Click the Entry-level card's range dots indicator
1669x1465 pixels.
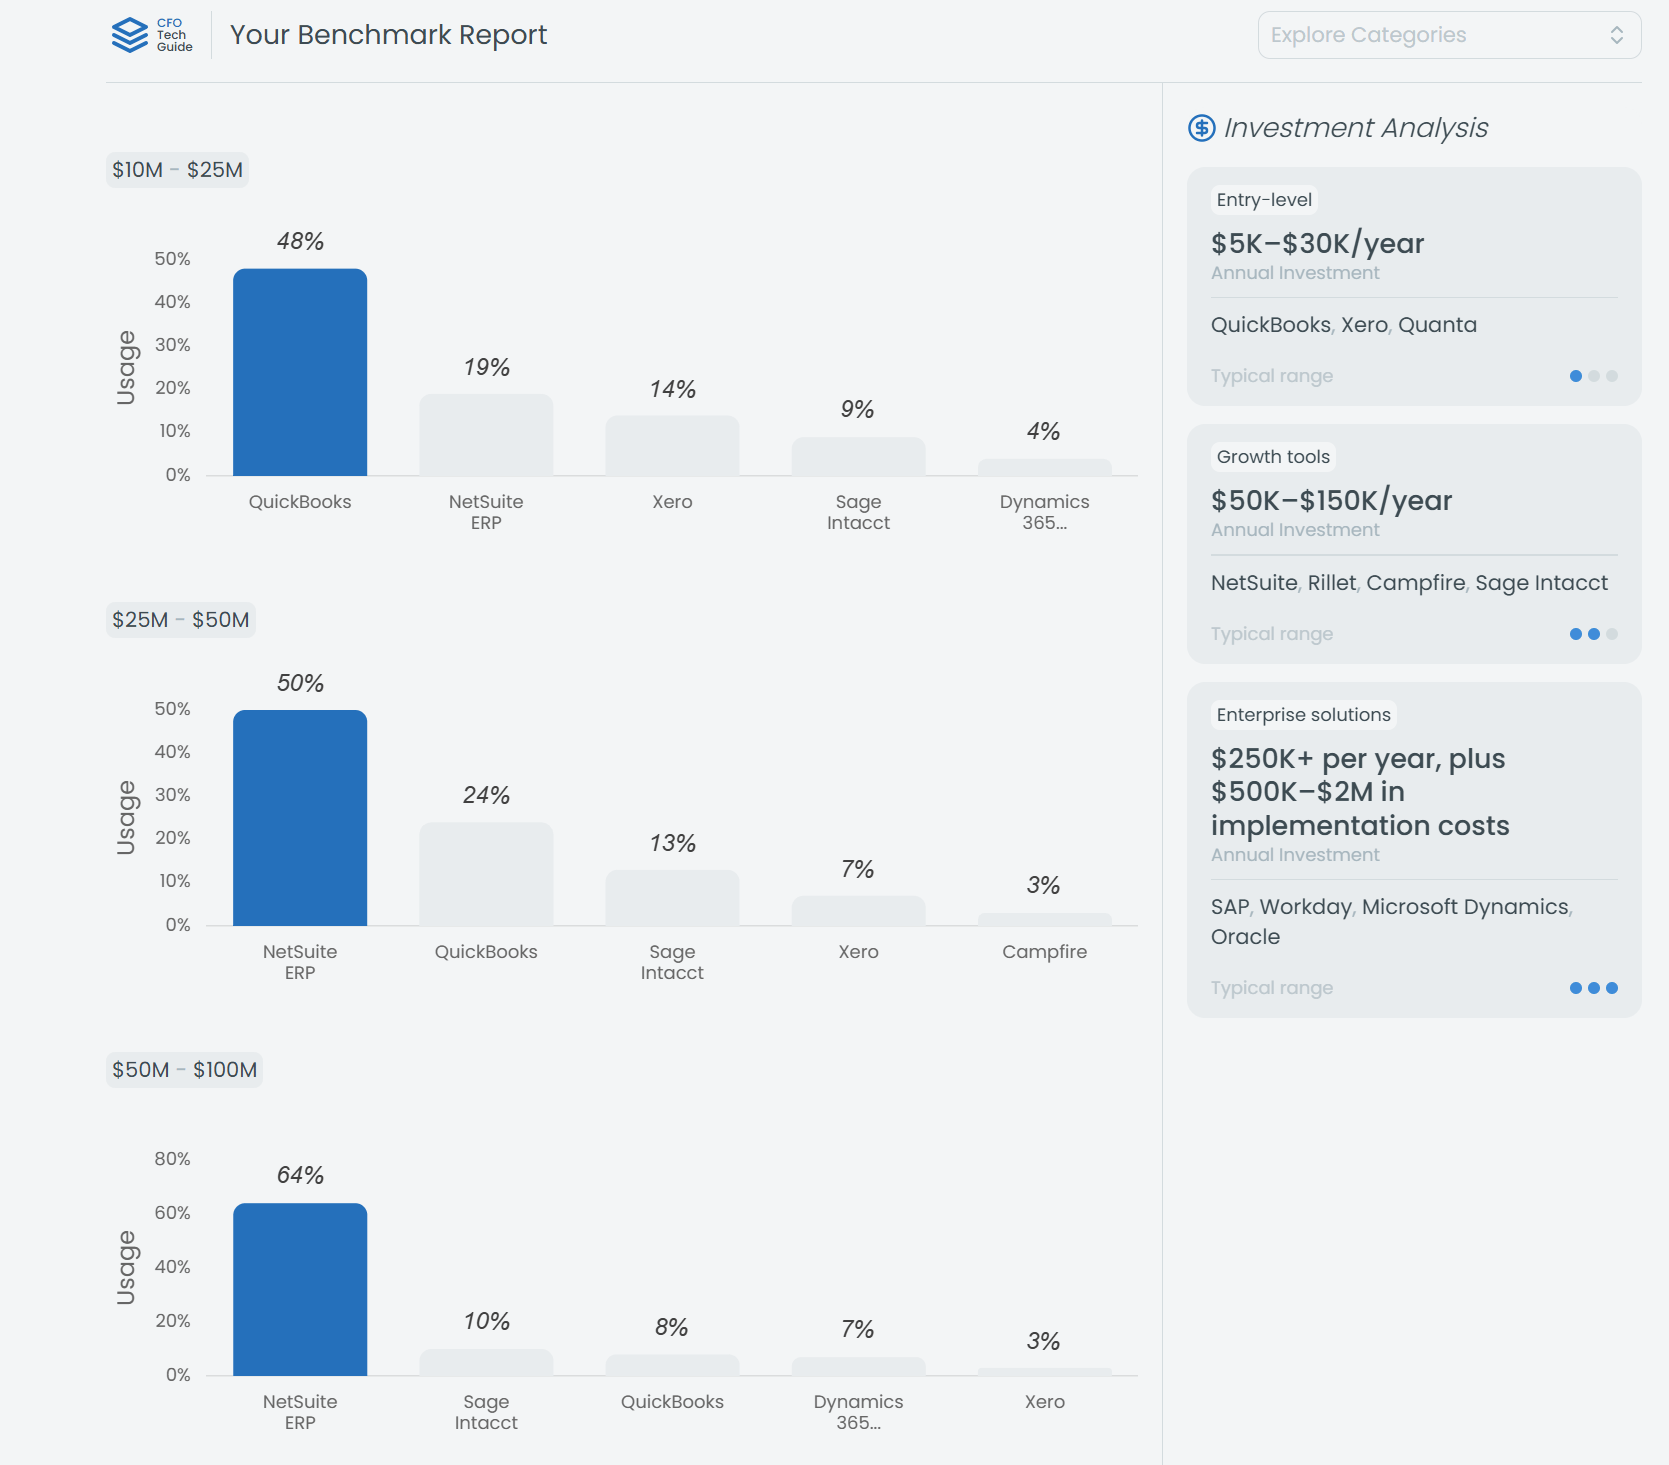point(1594,376)
